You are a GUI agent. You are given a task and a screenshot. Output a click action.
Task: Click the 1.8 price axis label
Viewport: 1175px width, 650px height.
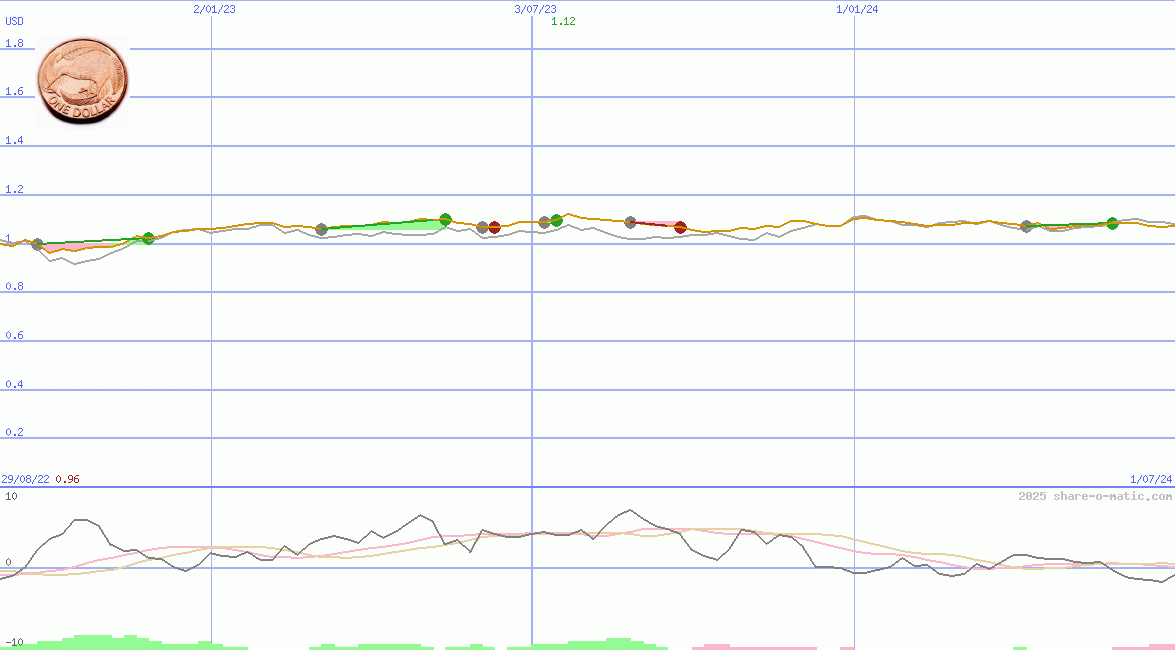(14, 43)
